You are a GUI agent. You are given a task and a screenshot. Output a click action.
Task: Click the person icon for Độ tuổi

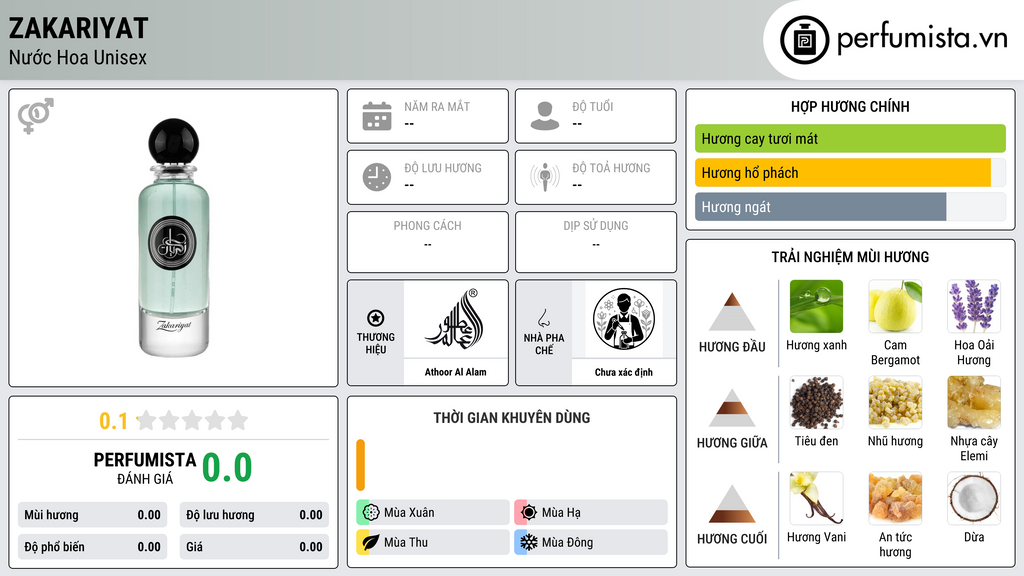coord(545,116)
